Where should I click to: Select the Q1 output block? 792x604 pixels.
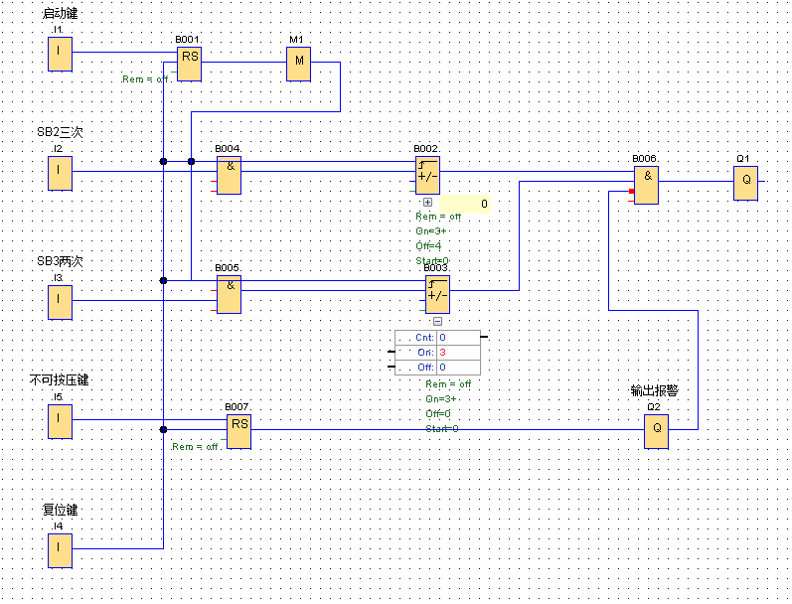(x=744, y=183)
